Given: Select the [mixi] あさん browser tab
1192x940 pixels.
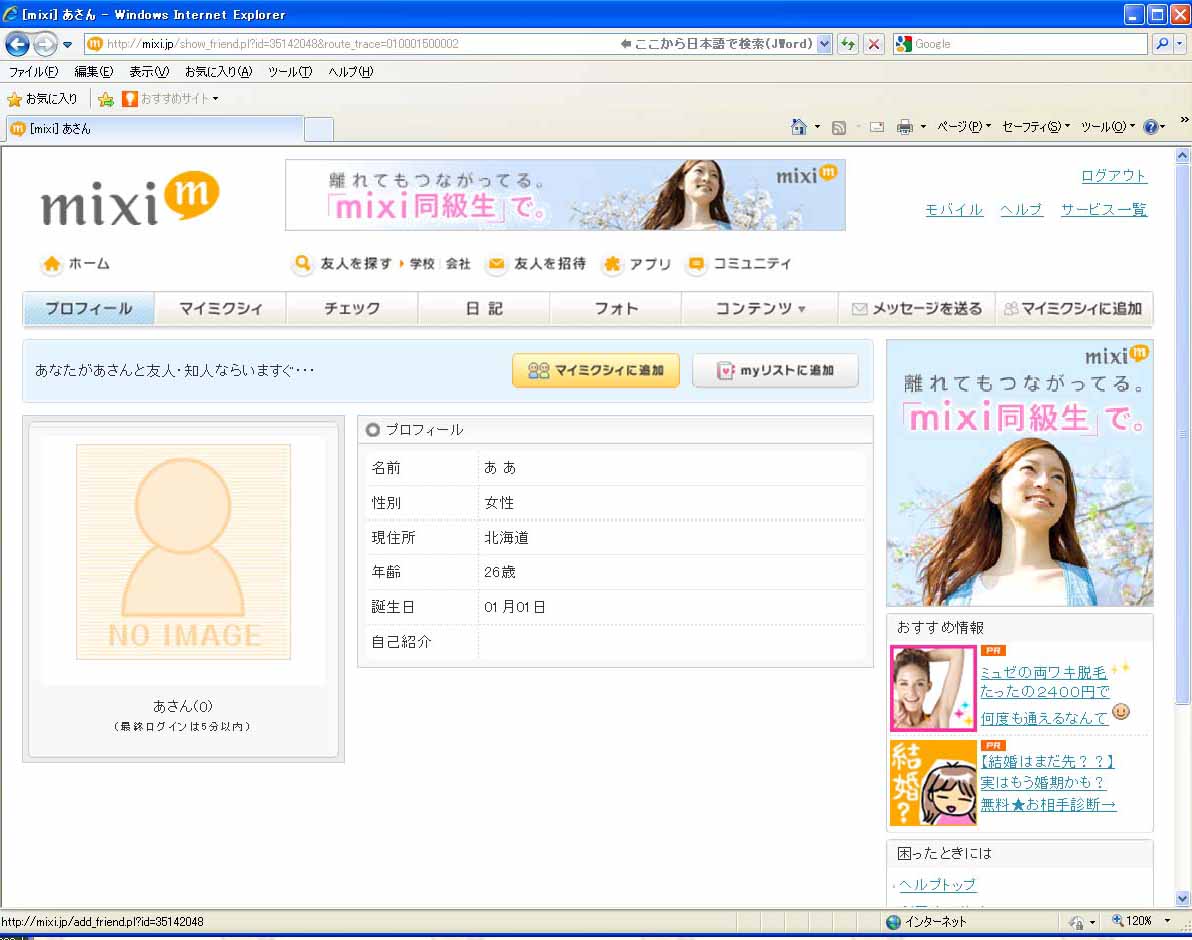Looking at the screenshot, I should (x=155, y=128).
